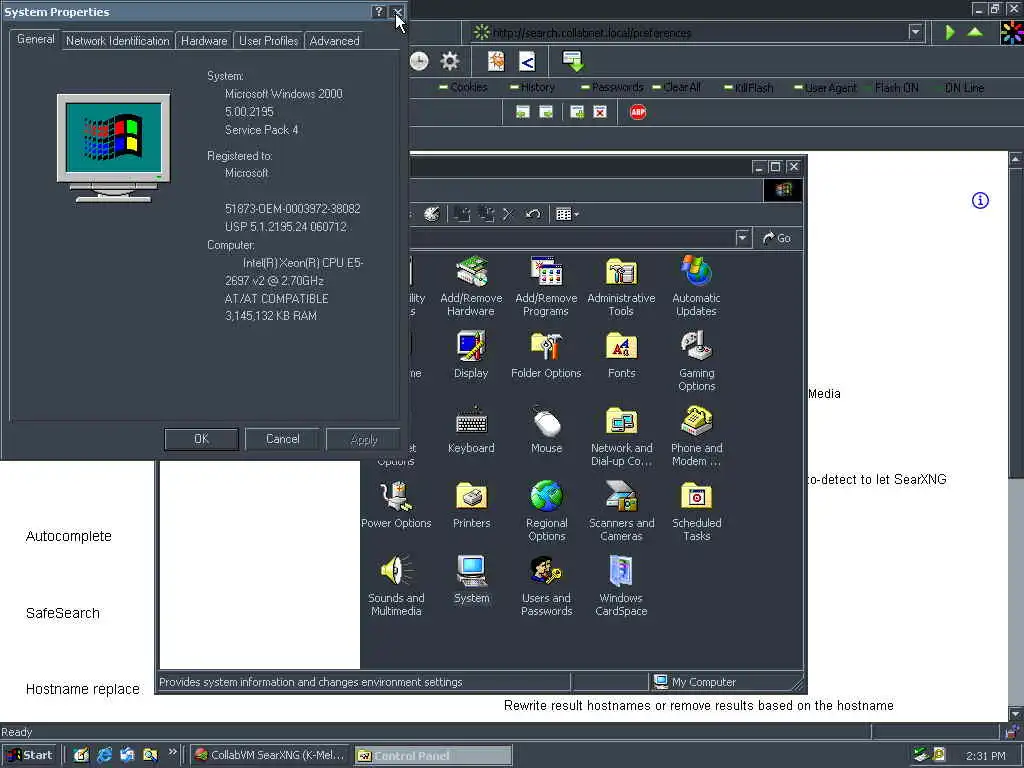Click the green up arrow in browser

975,31
